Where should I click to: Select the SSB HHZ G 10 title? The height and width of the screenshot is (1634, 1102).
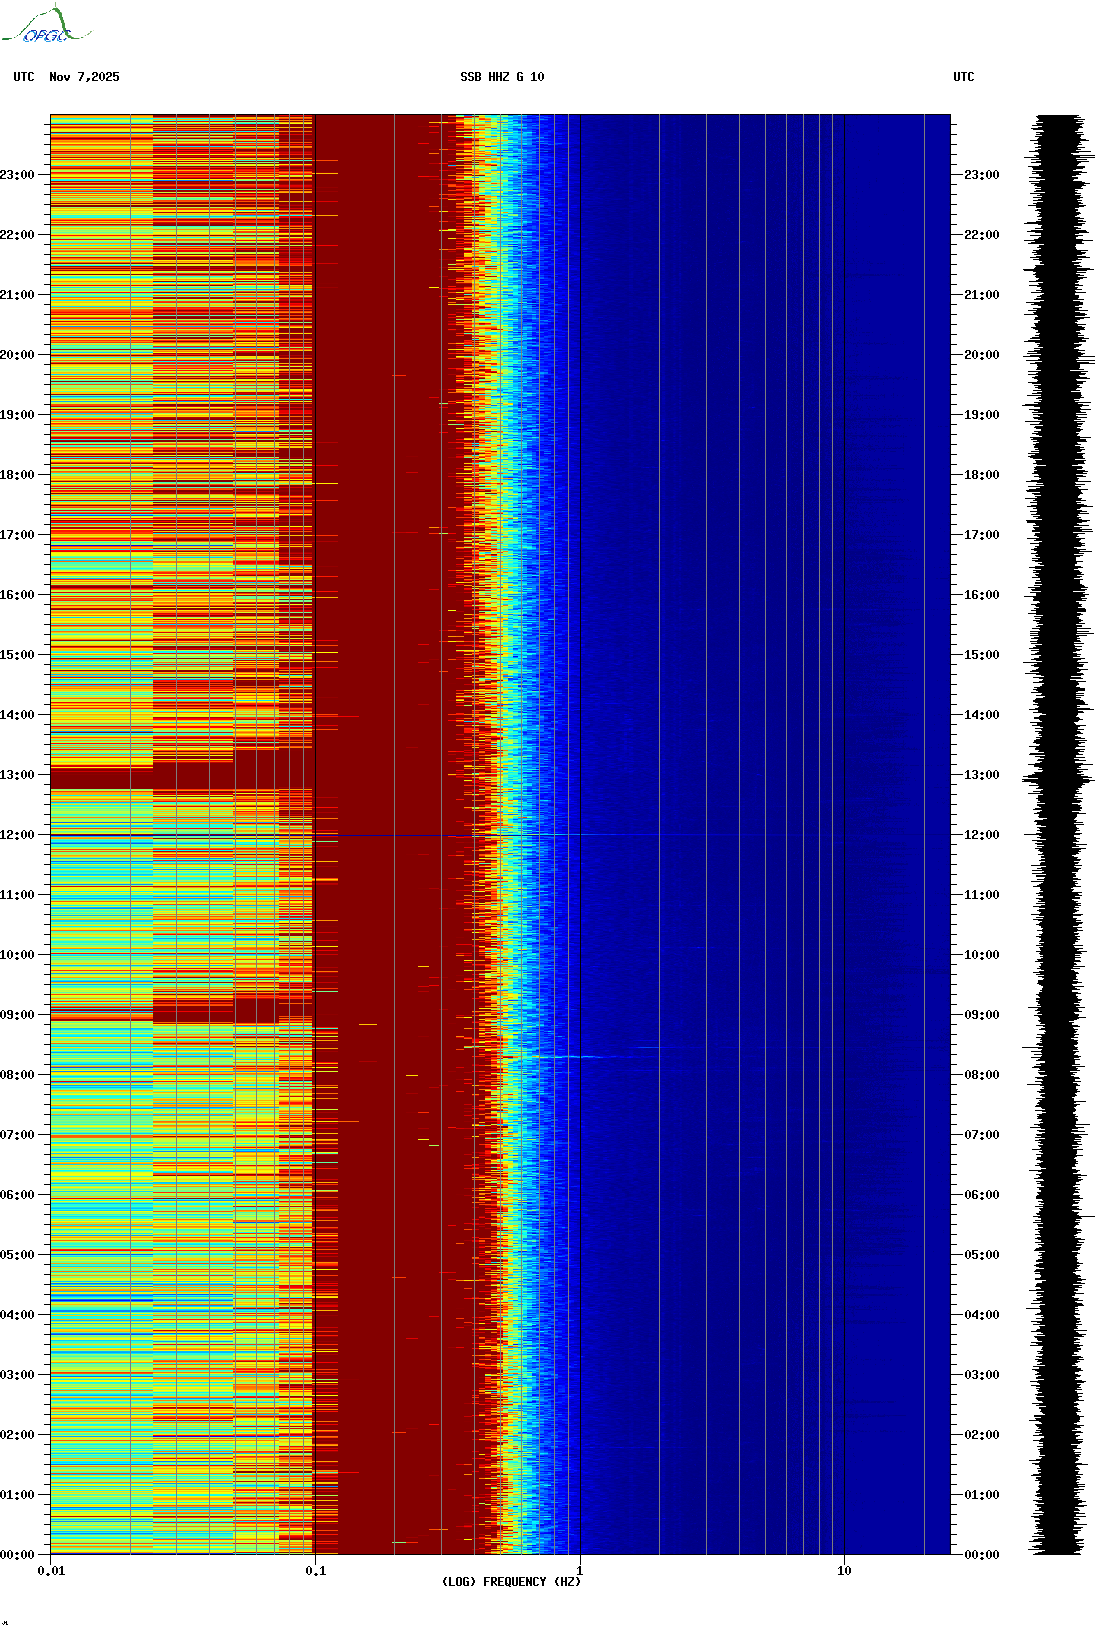(502, 77)
